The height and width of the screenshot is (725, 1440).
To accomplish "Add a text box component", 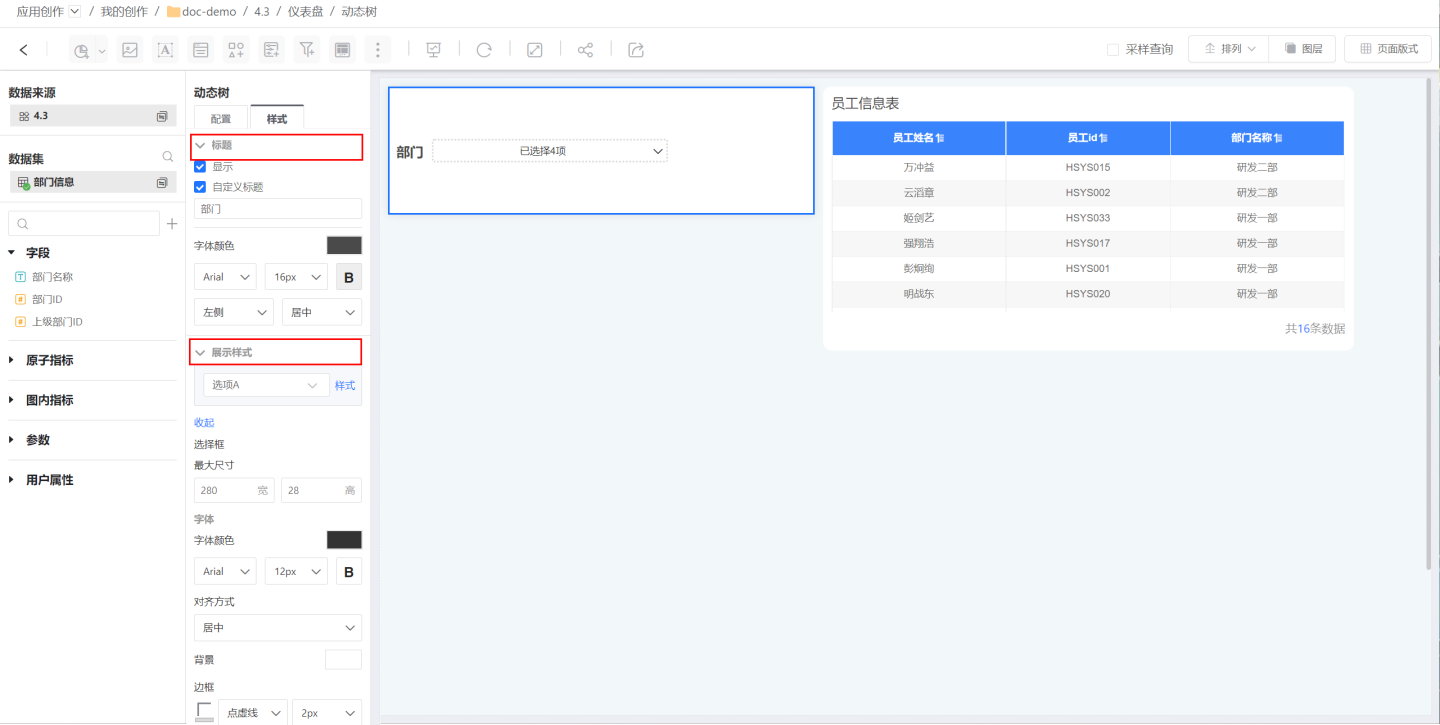I will coord(165,50).
